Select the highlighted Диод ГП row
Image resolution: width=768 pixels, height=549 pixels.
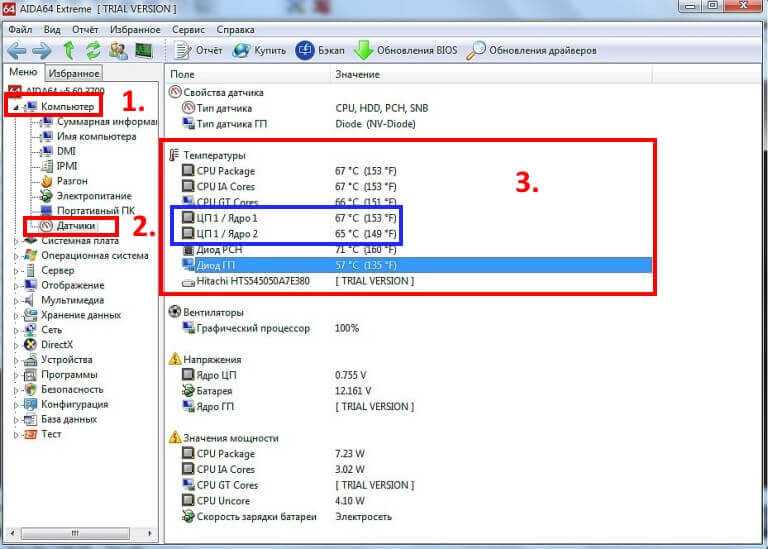pos(416,265)
